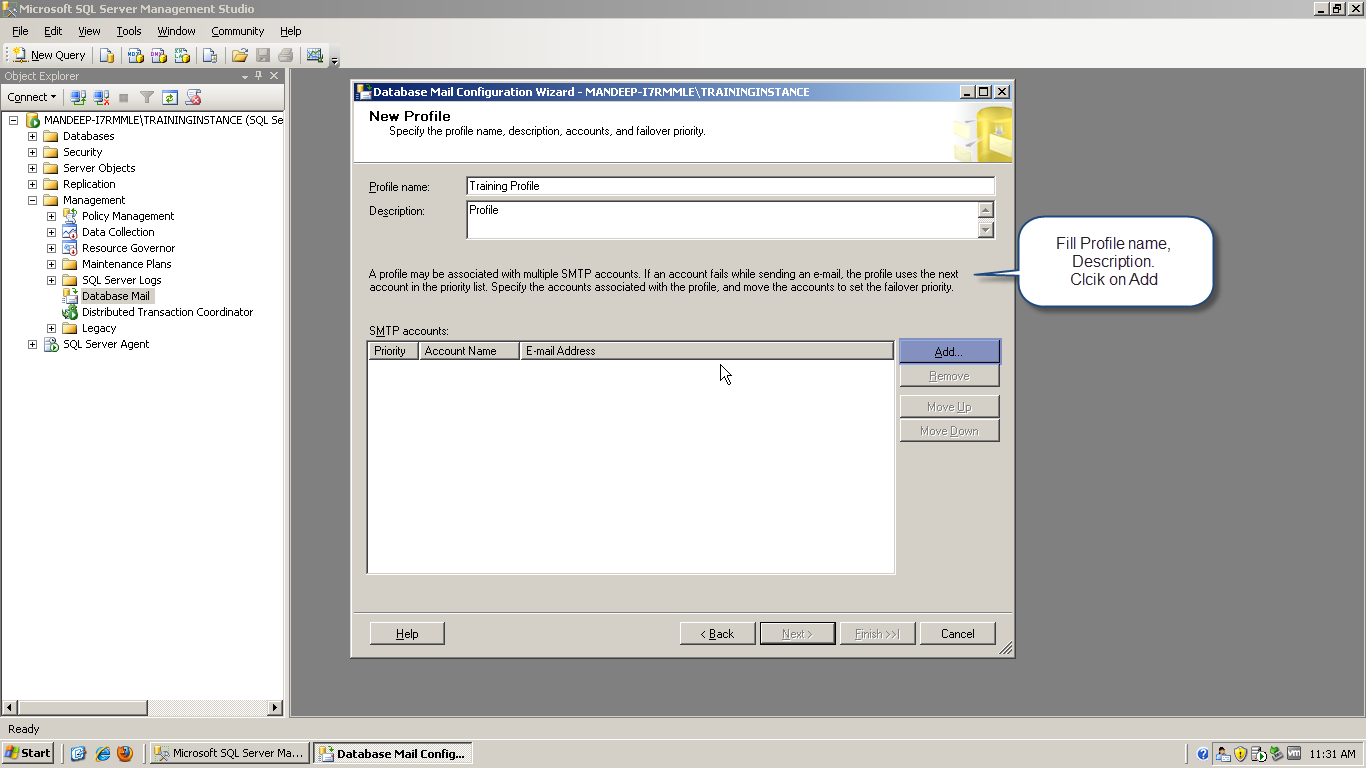This screenshot has height=768, width=1366.
Task: Click the Cancel button in the wizard
Action: tap(958, 633)
